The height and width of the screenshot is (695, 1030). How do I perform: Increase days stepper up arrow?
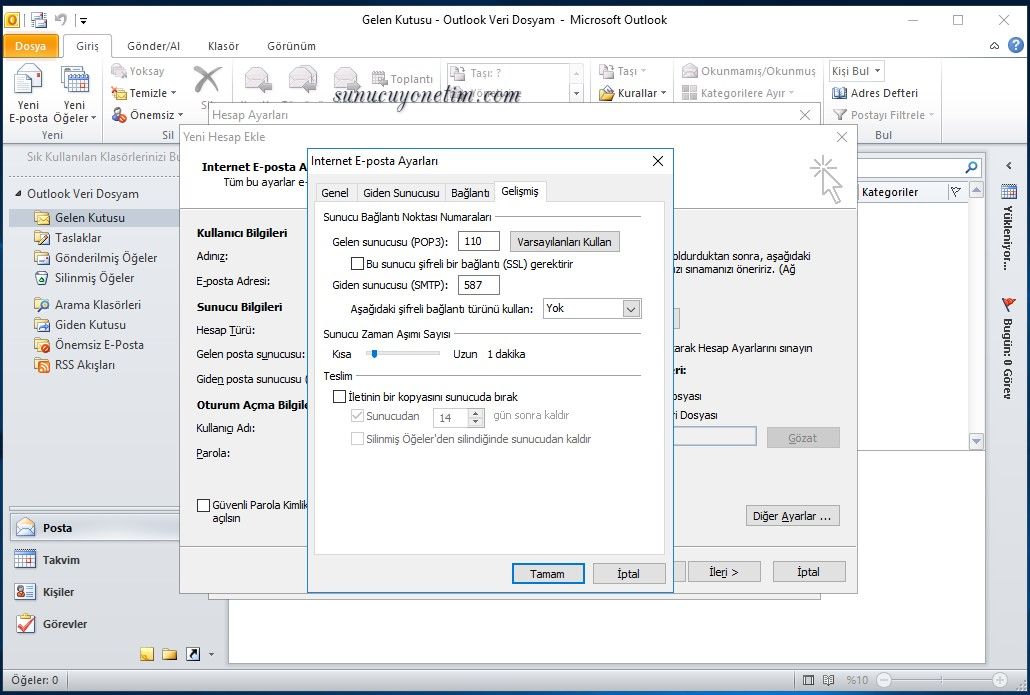coord(476,413)
